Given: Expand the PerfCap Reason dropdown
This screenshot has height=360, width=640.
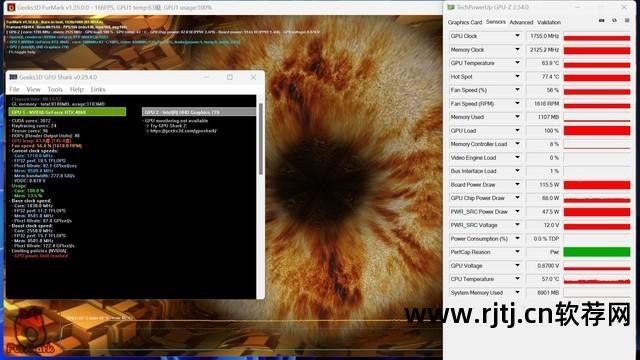Looking at the screenshot, I should 517,252.
